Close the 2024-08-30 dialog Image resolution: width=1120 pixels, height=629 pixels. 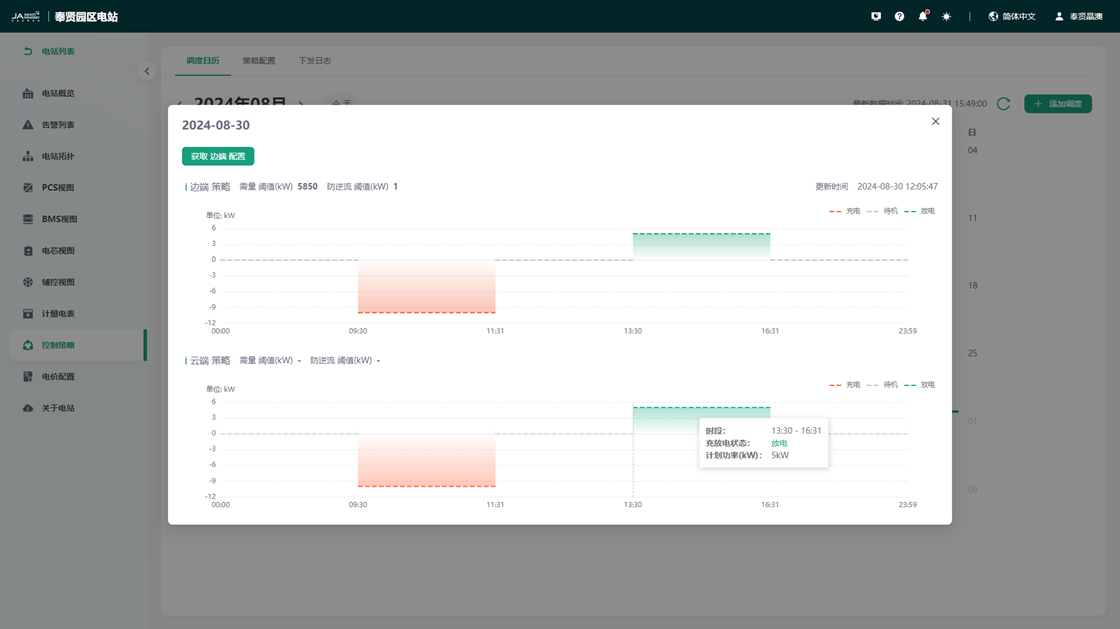(935, 121)
